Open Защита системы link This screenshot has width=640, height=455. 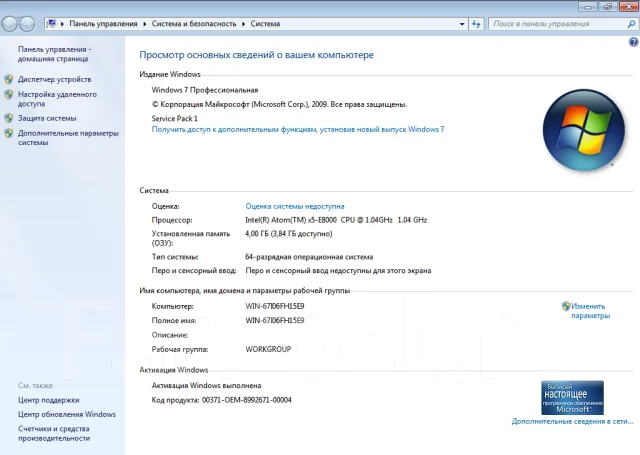click(x=47, y=118)
